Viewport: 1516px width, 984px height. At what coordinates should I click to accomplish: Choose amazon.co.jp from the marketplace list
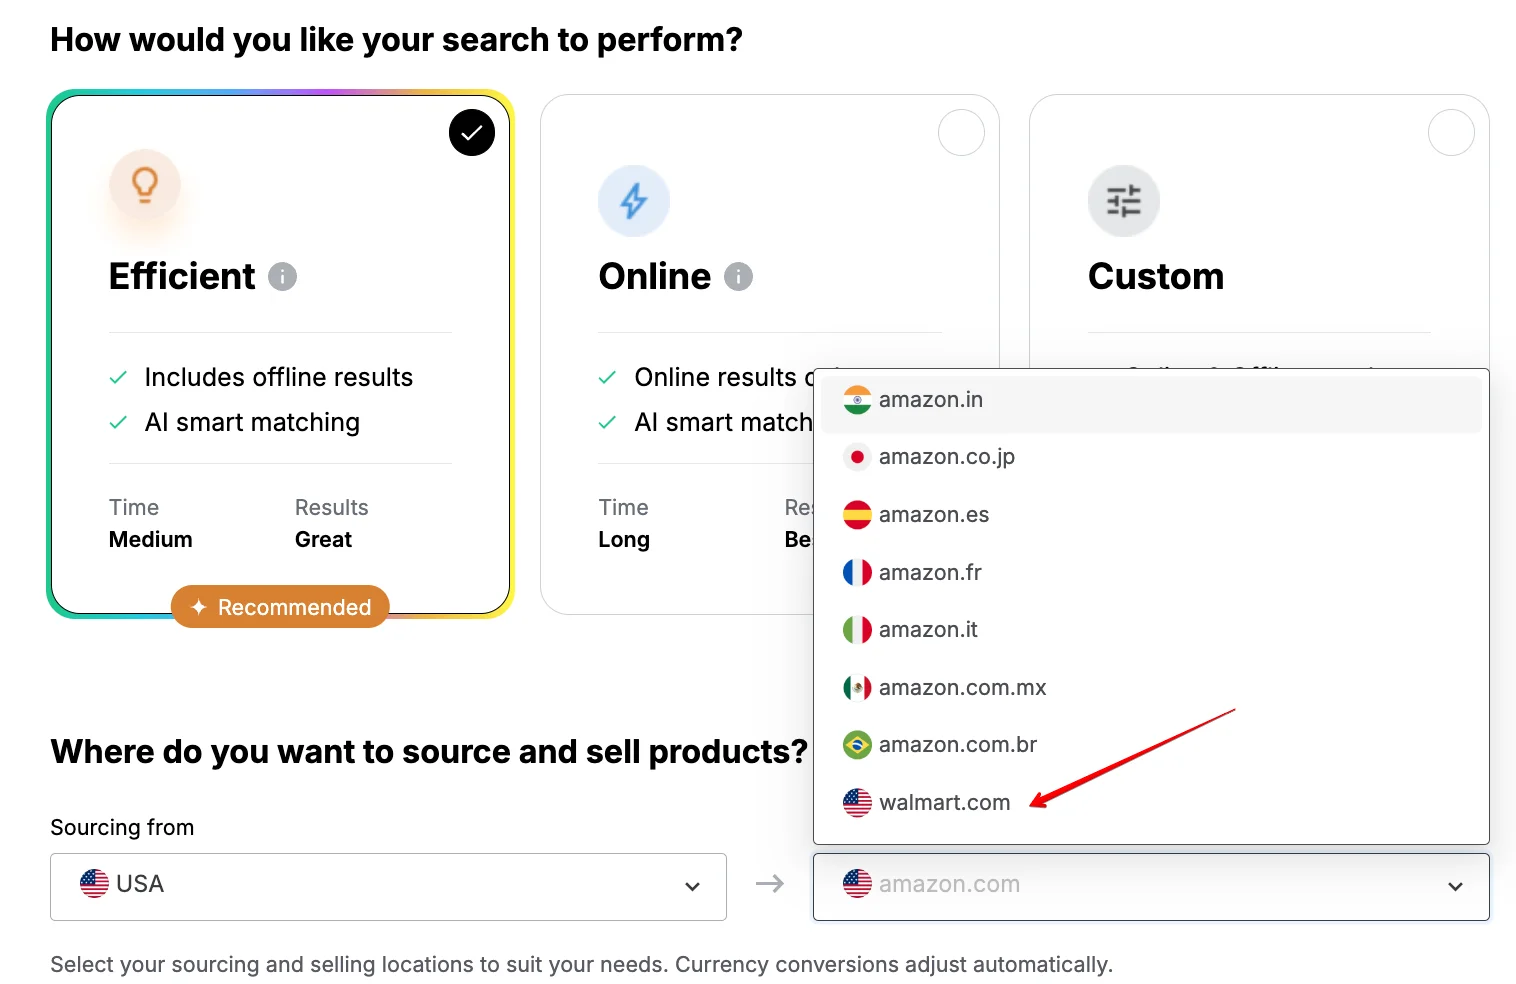point(1151,457)
